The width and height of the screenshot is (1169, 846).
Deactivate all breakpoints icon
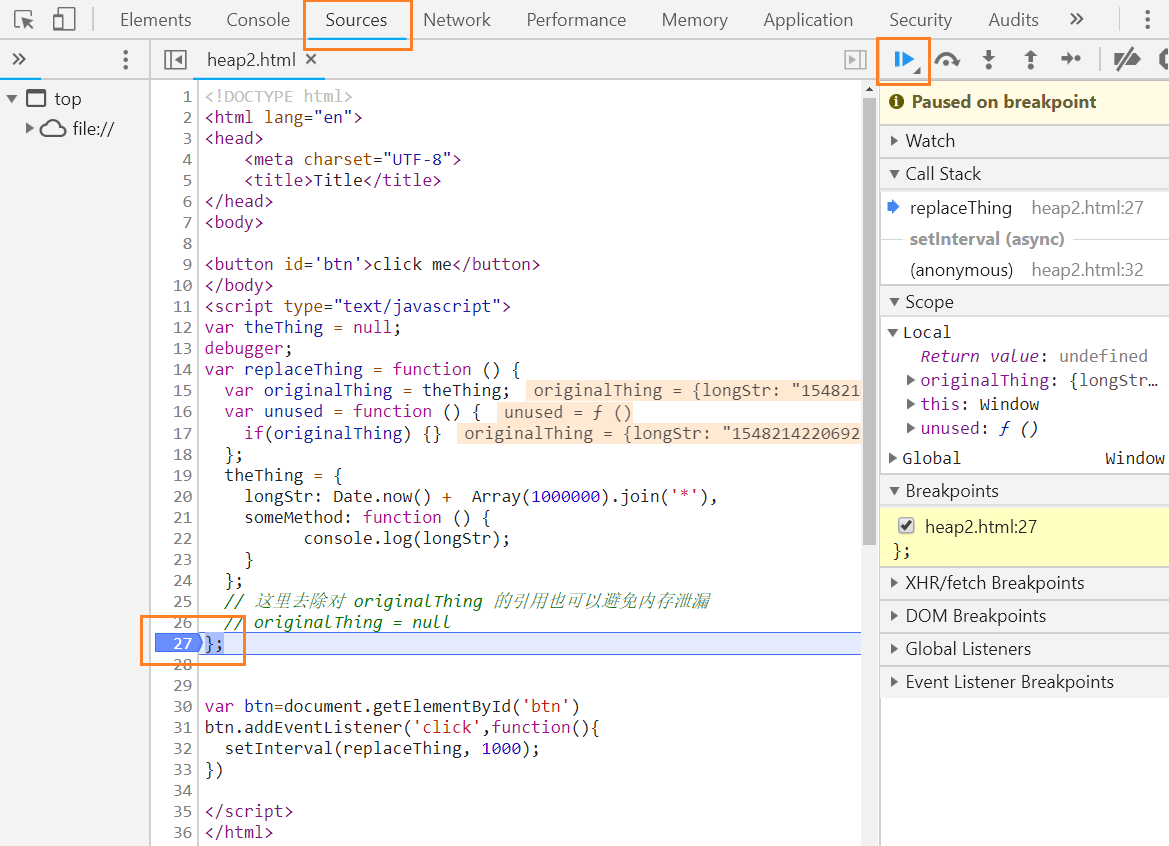[1127, 60]
